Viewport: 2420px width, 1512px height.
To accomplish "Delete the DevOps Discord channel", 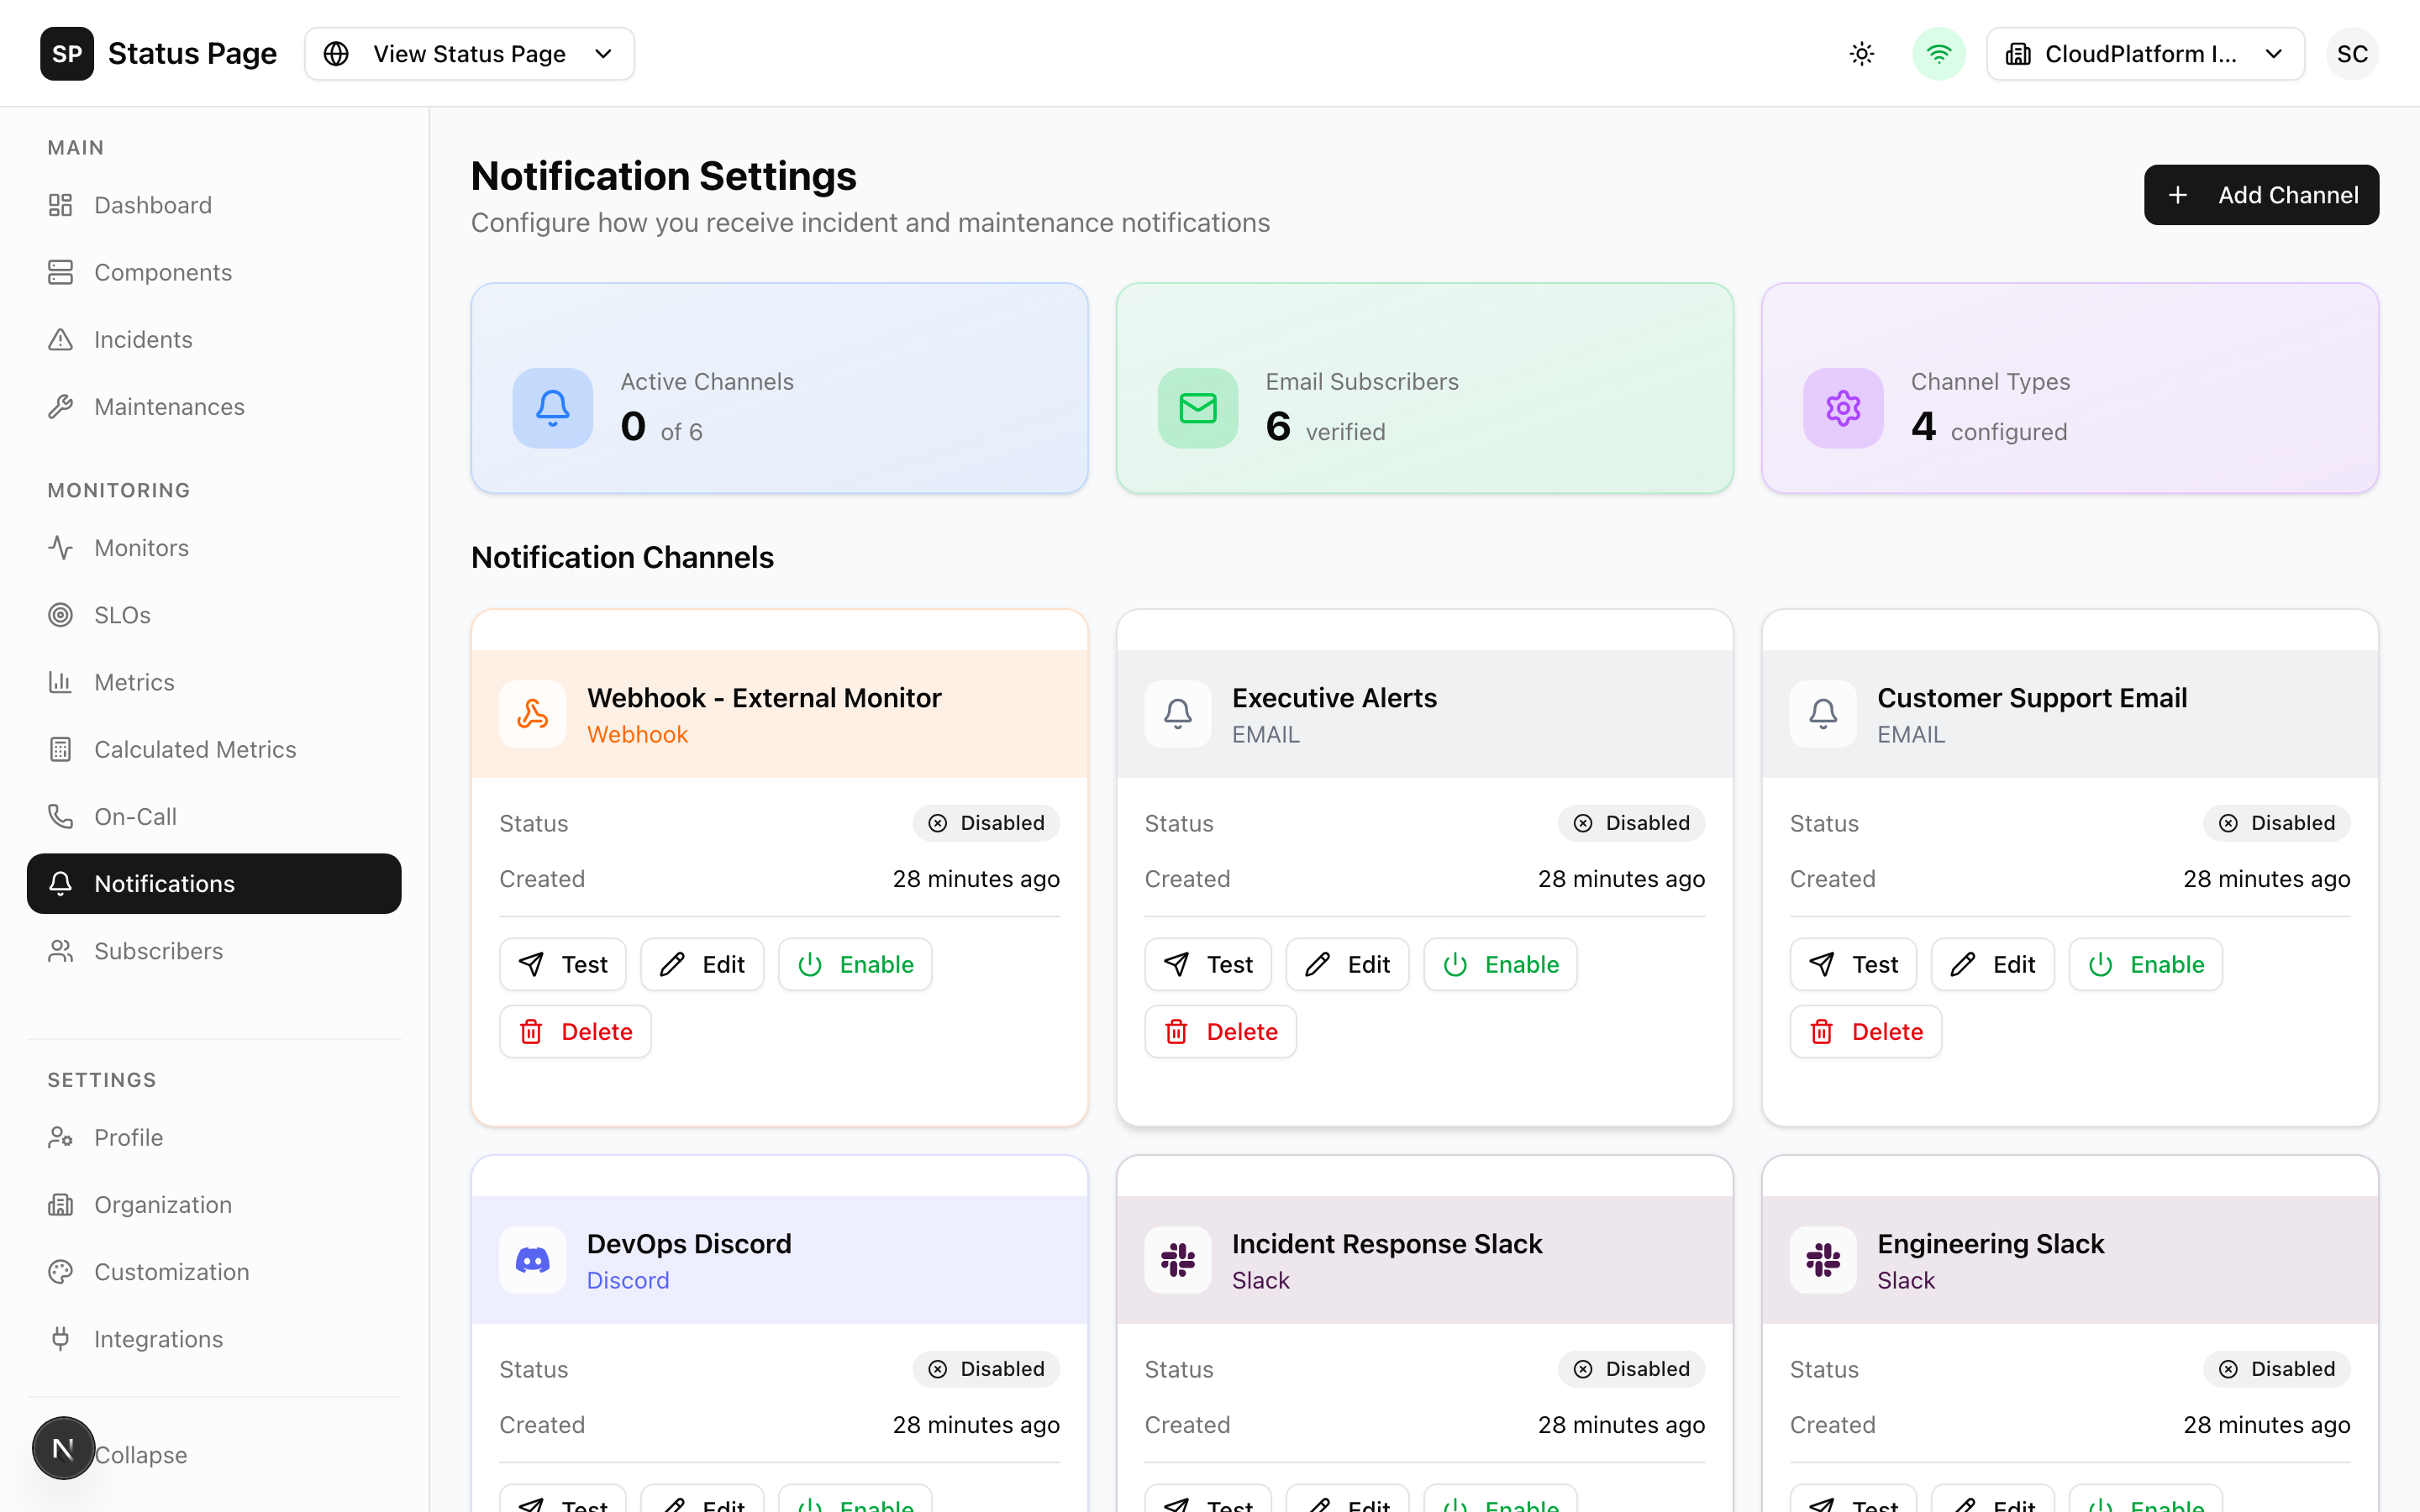I will point(575,1505).
